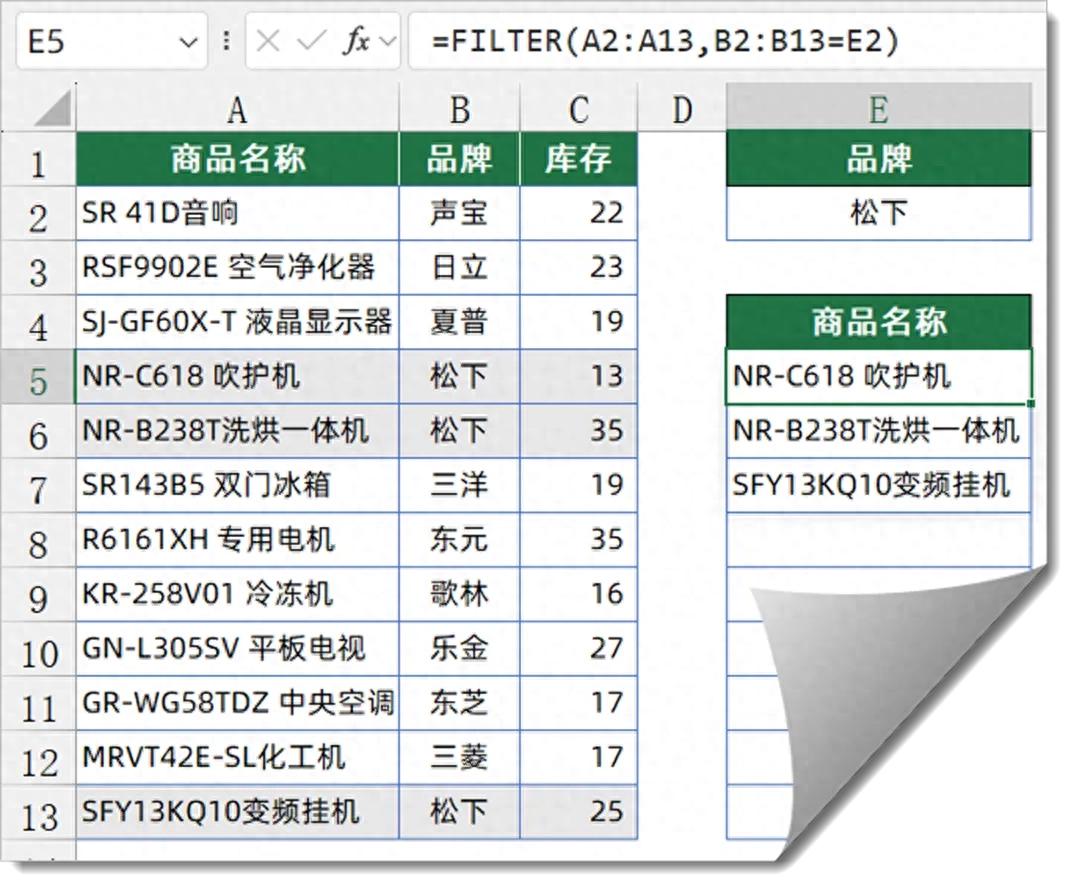Screen dimensions: 1071x885
Task: Select cell E6 NR-B238T洗烘一体机
Action: pyautogui.click(x=878, y=432)
